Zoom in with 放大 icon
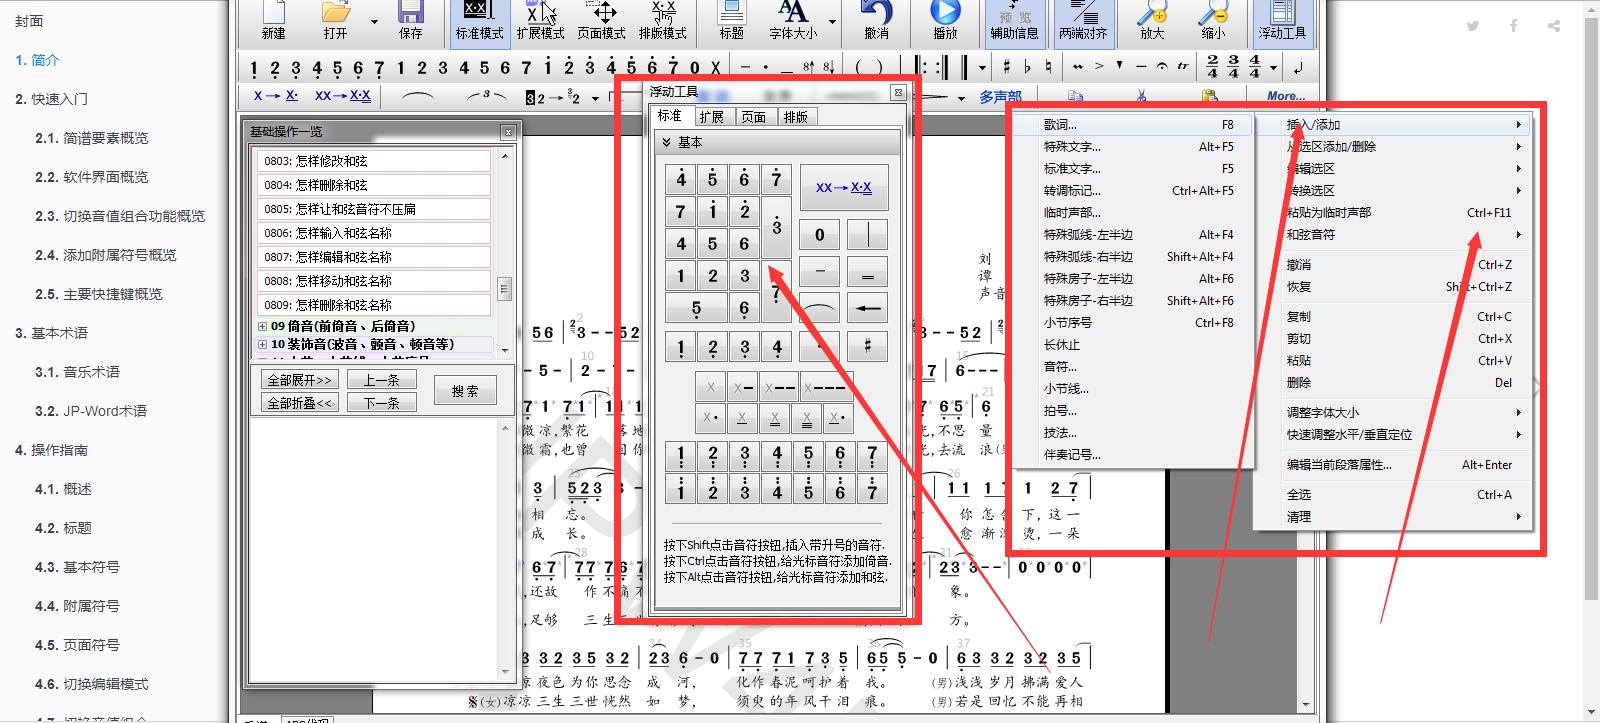The image size is (1600, 723). point(1152,21)
